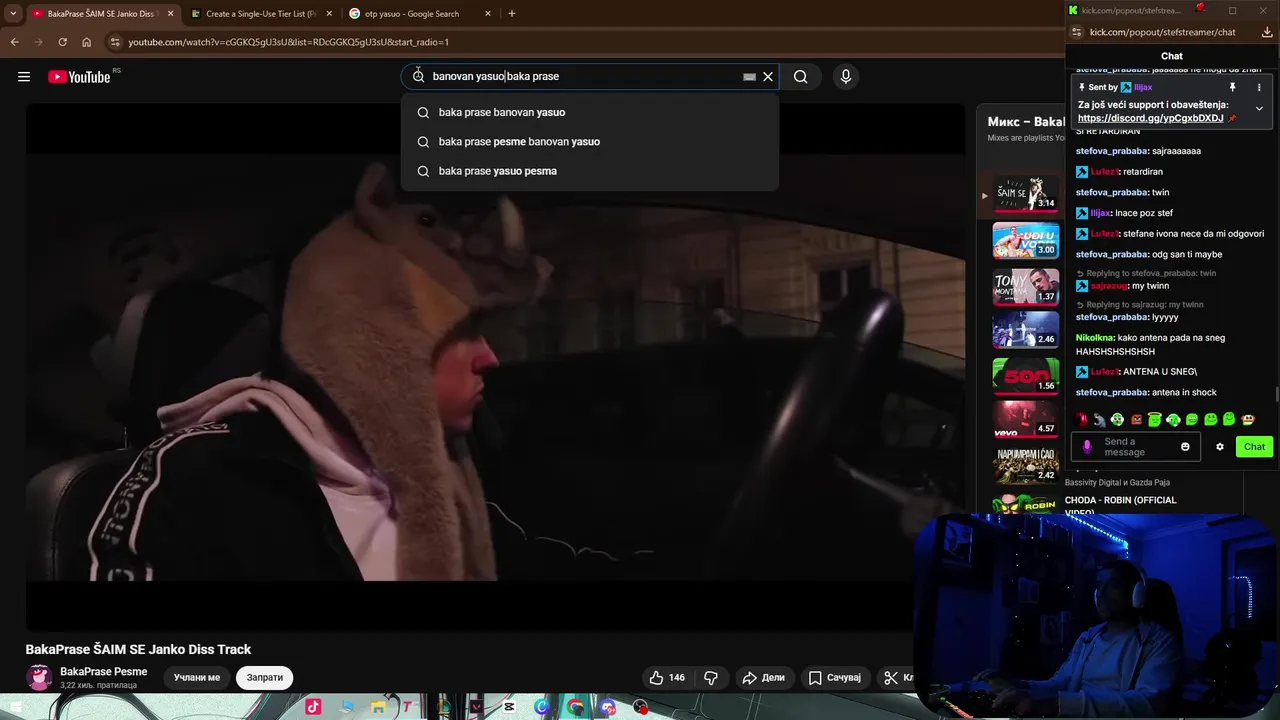Viewport: 1280px width, 720px height.
Task: Play the ŠAIM SE playlist thumbnail
Action: (x=1025, y=195)
